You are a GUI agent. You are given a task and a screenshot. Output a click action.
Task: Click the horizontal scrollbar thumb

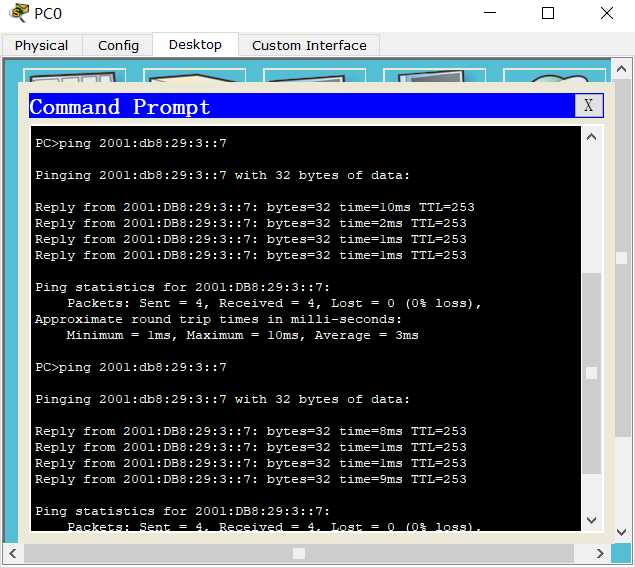pyautogui.click(x=298, y=553)
